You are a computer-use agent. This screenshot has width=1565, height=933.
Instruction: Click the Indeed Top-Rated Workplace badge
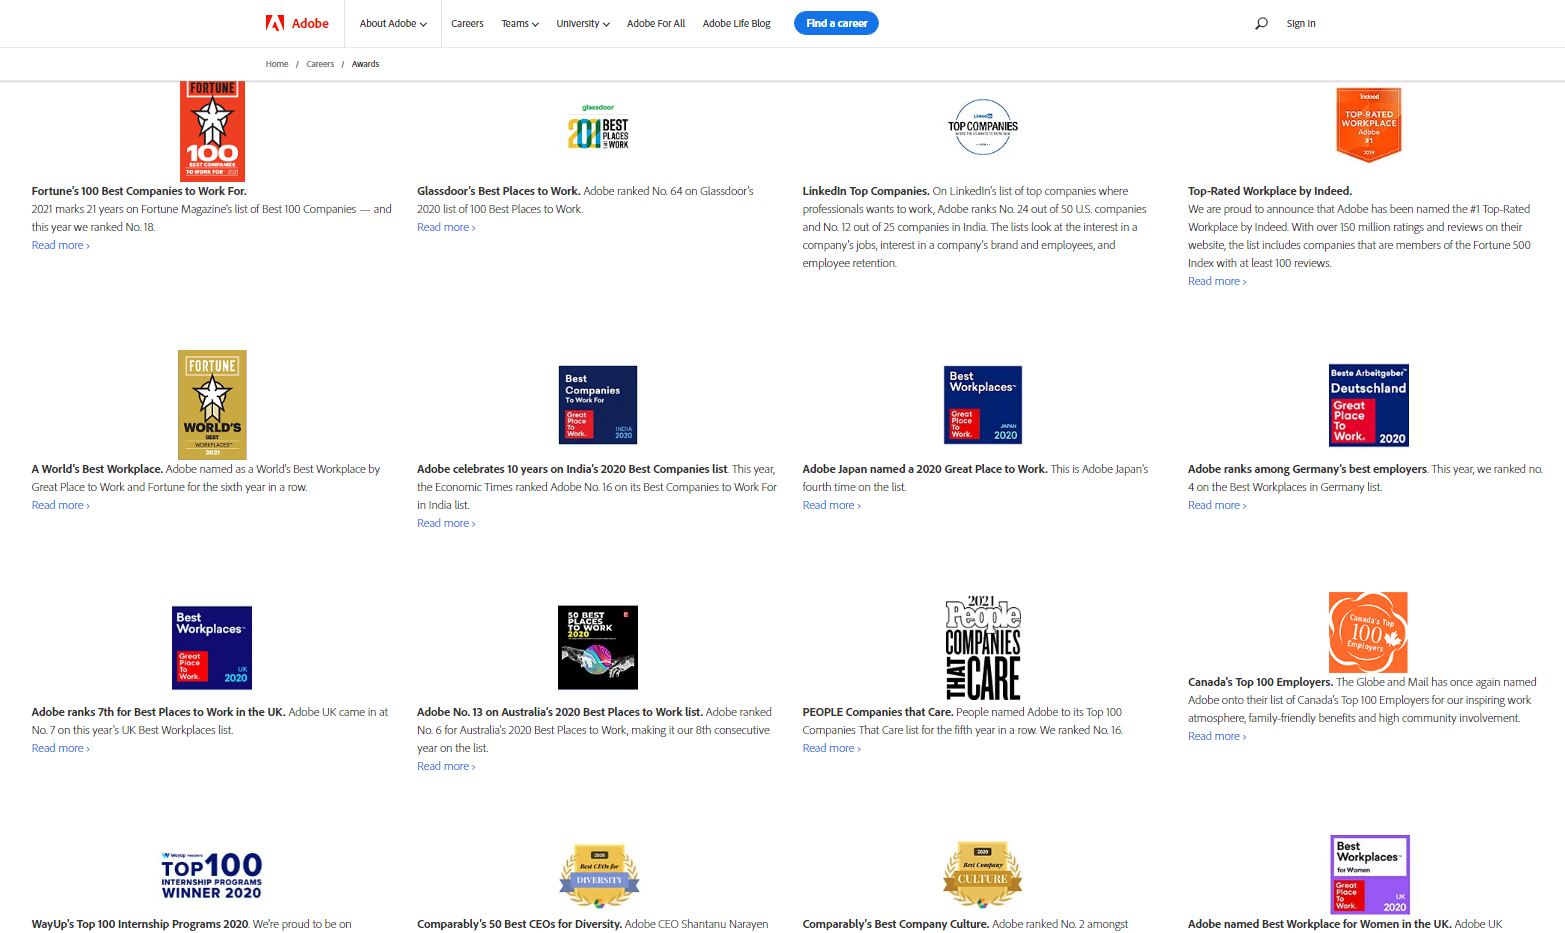[x=1369, y=125]
